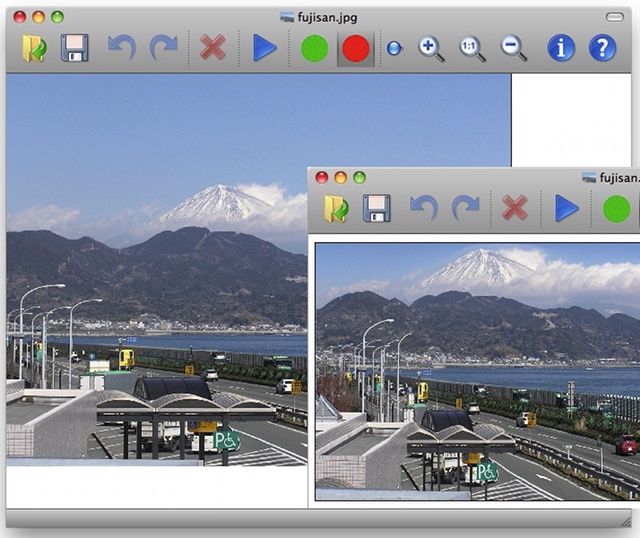
Task: Choose the small blue brush size icon
Action: point(394,48)
